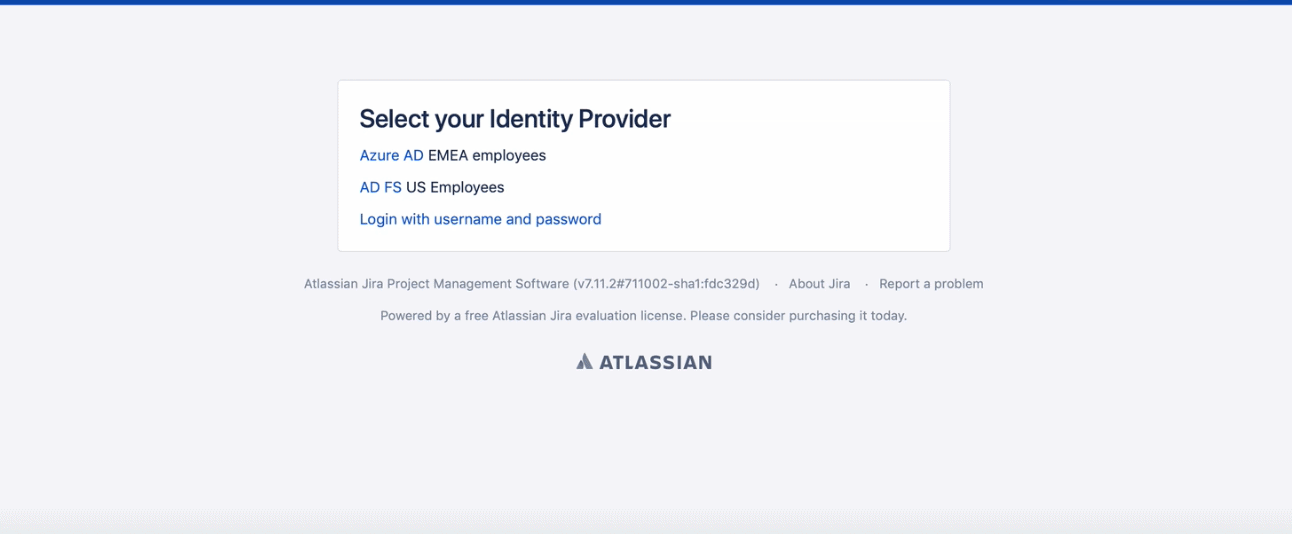Screen dimensions: 1292x534
Task: Open Login with username and password
Action: point(480,219)
